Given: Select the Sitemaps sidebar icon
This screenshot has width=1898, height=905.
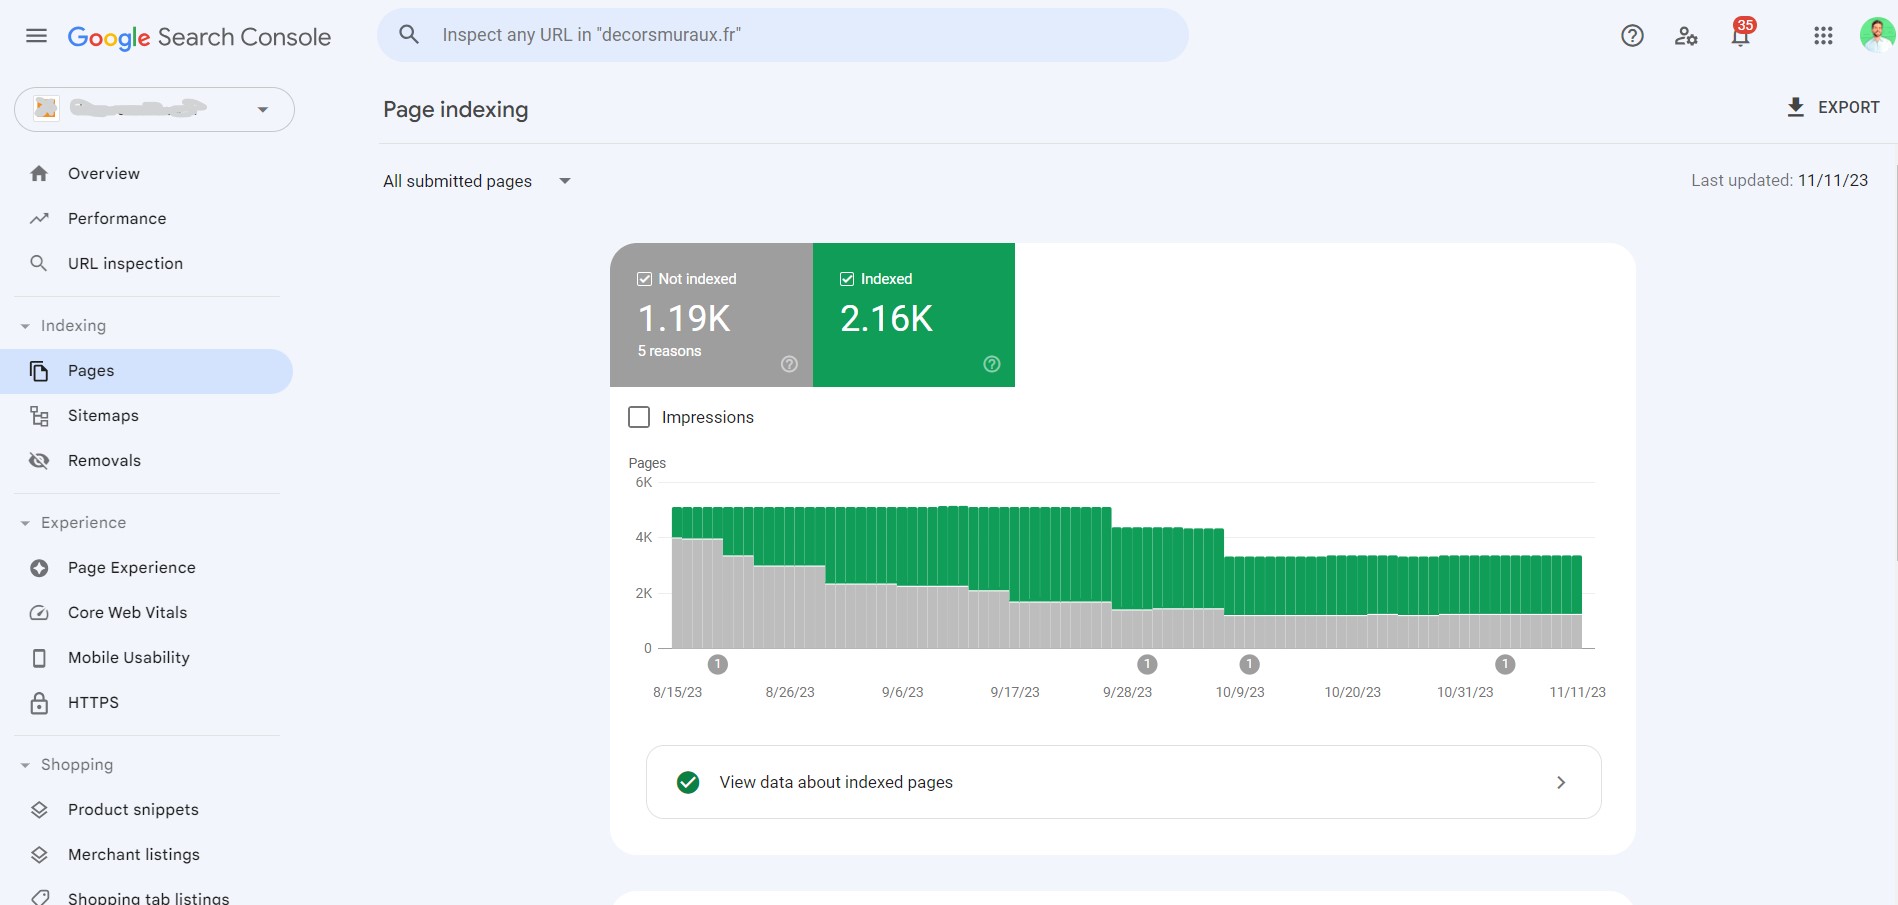Looking at the screenshot, I should coord(38,415).
